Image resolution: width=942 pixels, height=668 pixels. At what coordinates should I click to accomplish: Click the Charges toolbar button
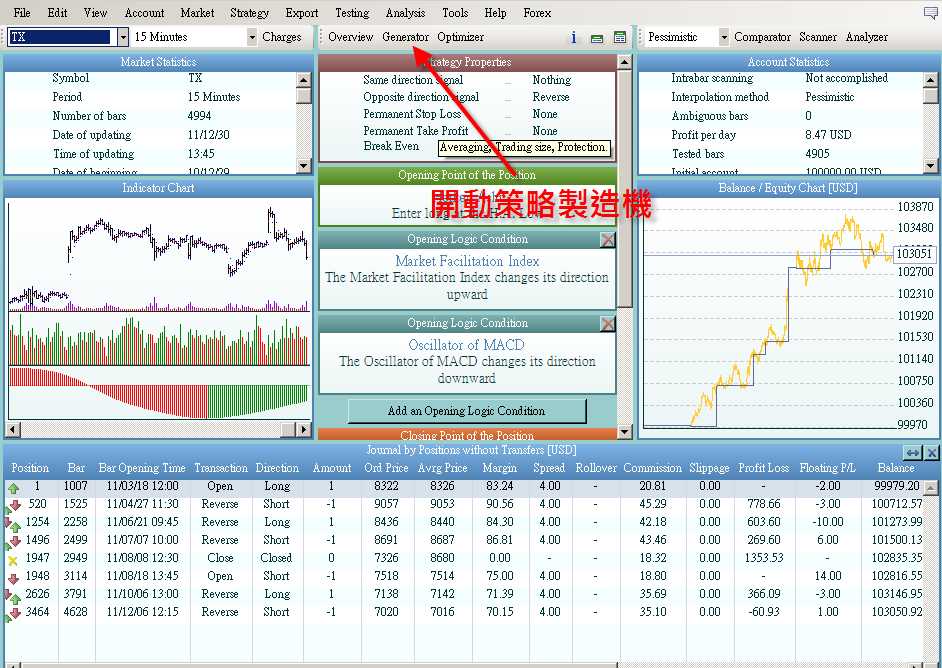[282, 37]
